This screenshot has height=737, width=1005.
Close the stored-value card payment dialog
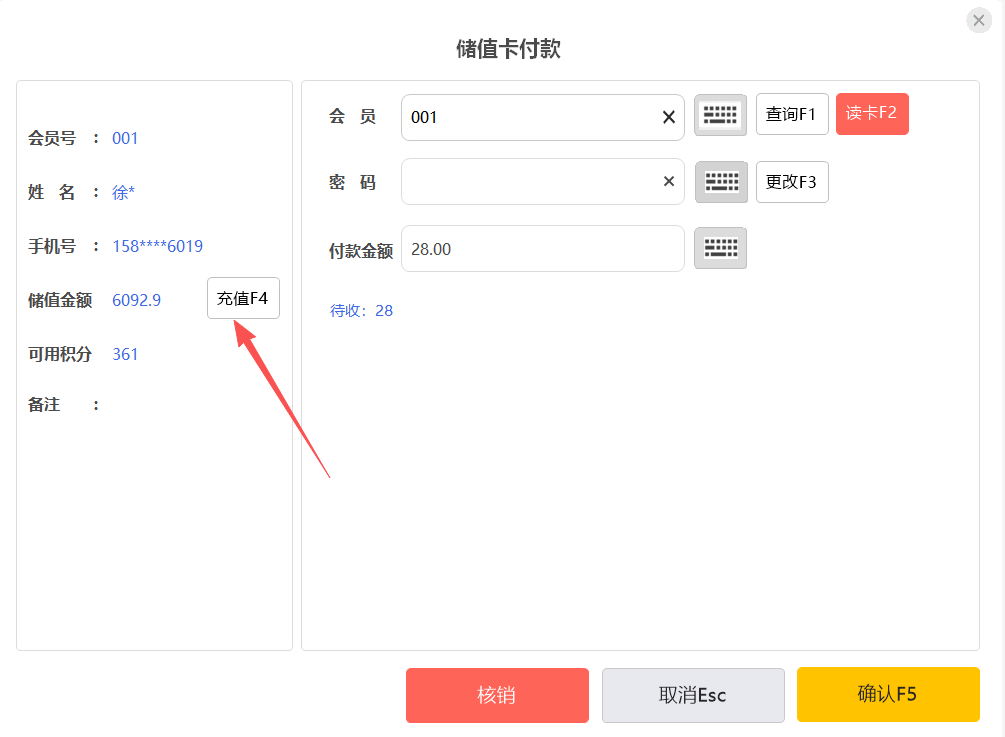point(978,20)
